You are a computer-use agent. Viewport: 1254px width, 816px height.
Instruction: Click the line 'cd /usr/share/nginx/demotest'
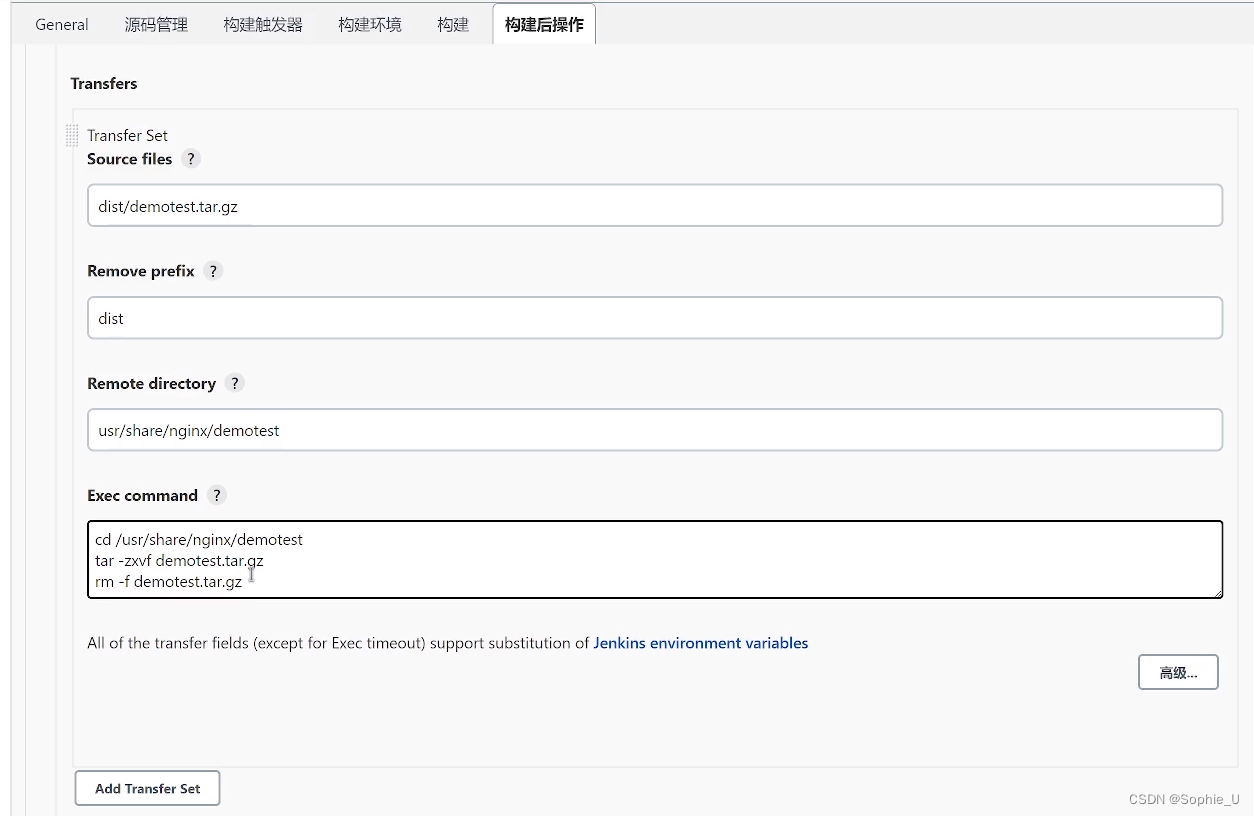pos(199,540)
